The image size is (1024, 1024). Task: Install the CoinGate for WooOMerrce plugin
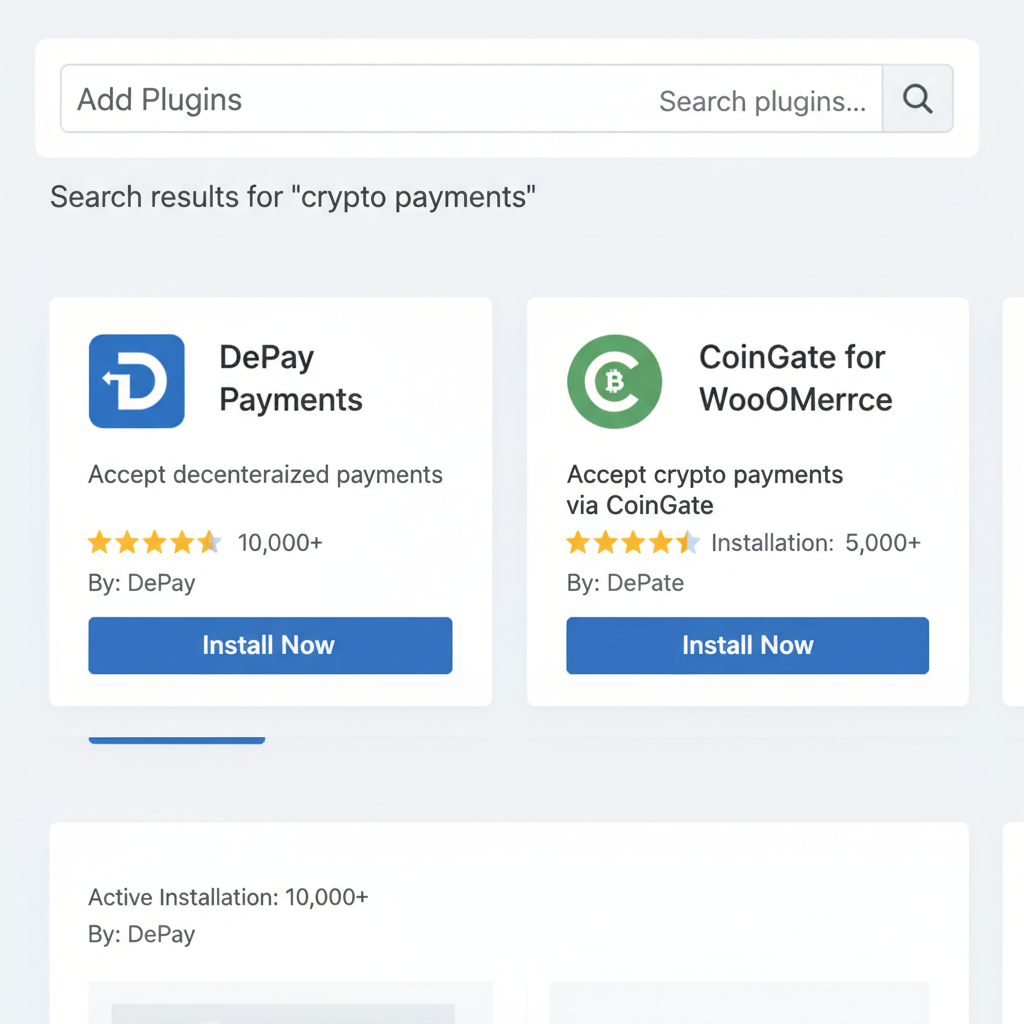pyautogui.click(x=747, y=645)
